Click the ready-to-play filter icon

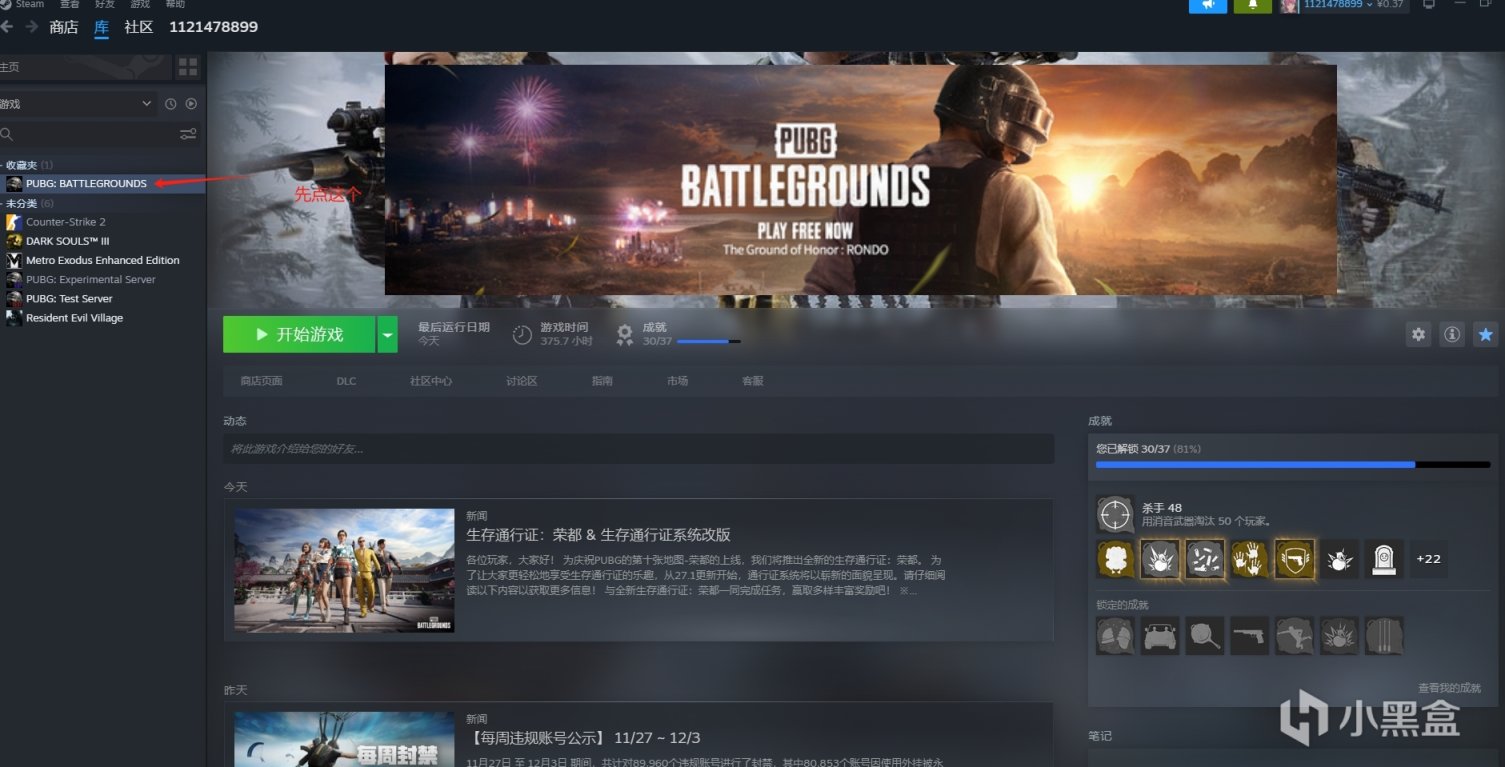191,104
